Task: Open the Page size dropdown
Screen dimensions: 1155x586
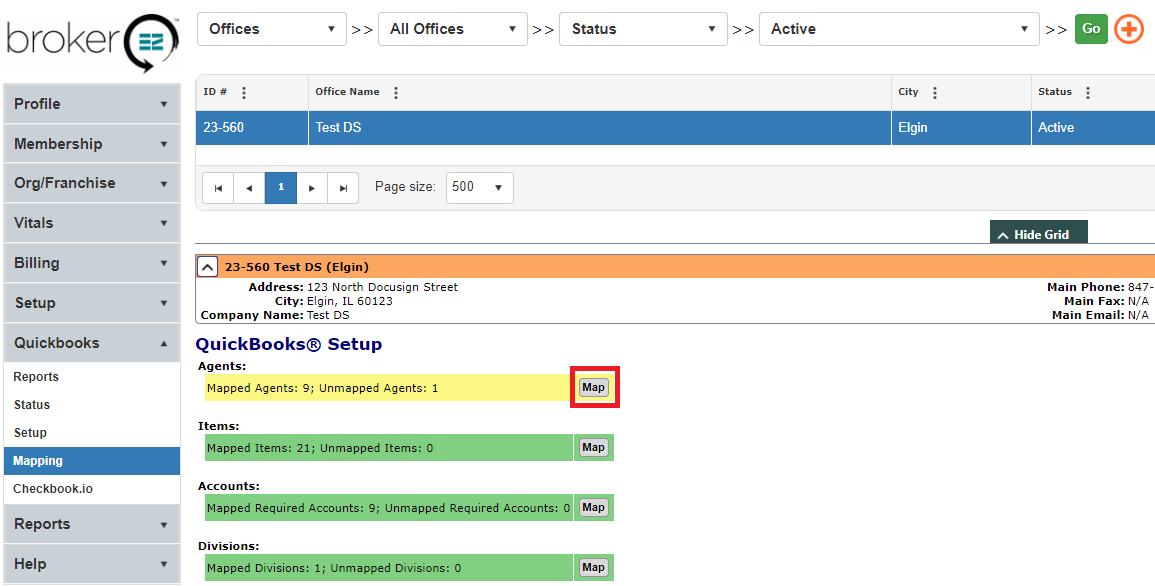Action: pyautogui.click(x=479, y=187)
